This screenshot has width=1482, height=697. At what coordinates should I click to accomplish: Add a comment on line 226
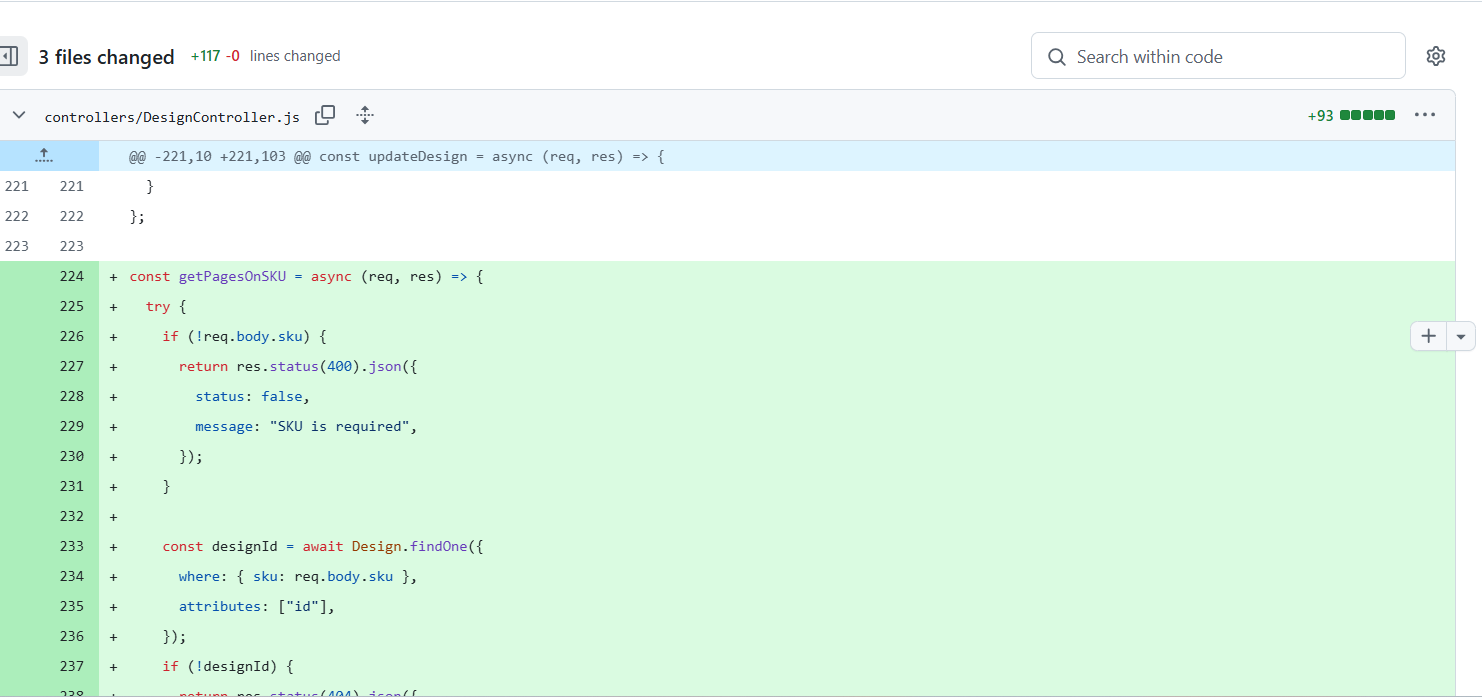tap(1428, 336)
